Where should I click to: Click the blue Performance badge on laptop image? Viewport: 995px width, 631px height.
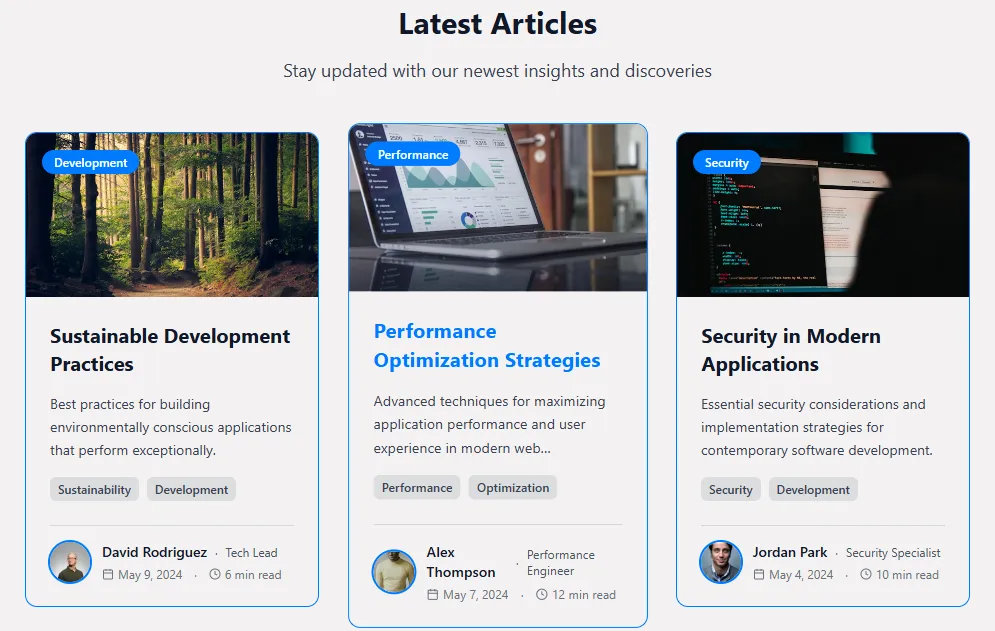413,155
